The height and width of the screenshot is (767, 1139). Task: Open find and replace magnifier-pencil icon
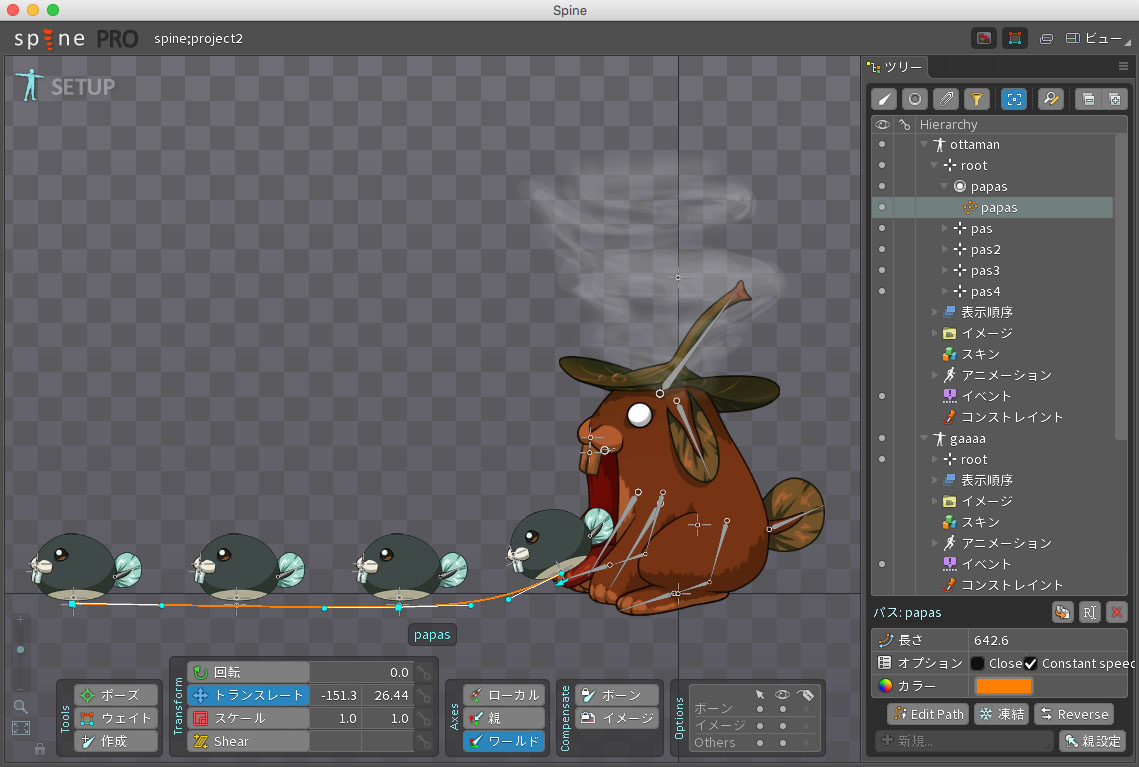pyautogui.click(x=1051, y=99)
